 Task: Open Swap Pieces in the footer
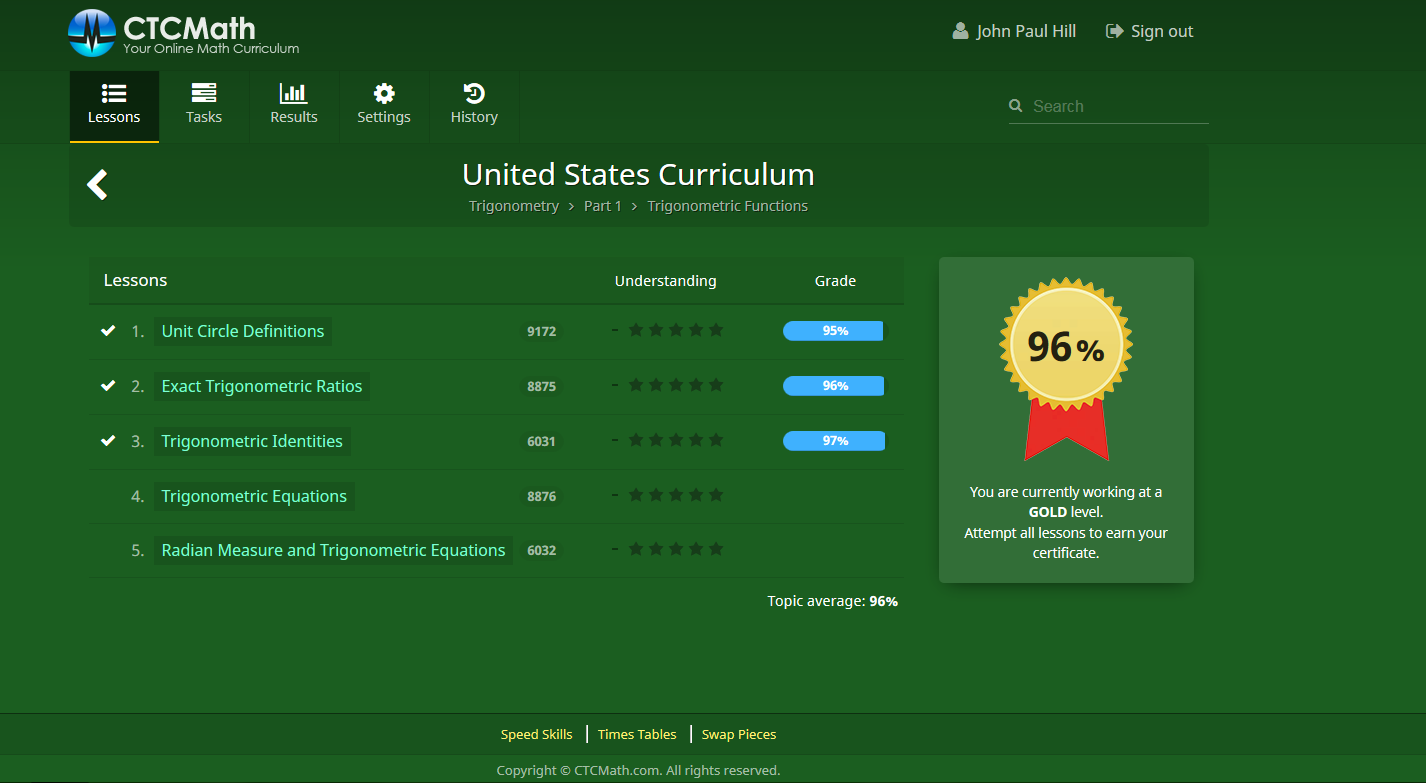(739, 734)
